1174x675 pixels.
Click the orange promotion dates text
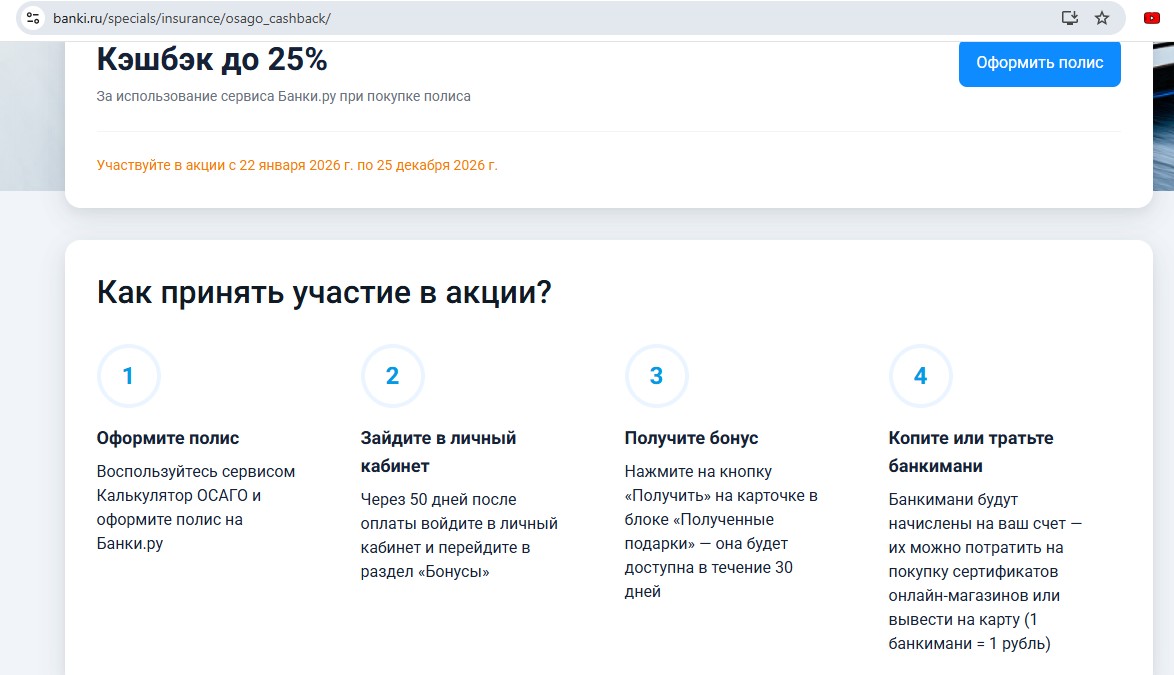297,165
